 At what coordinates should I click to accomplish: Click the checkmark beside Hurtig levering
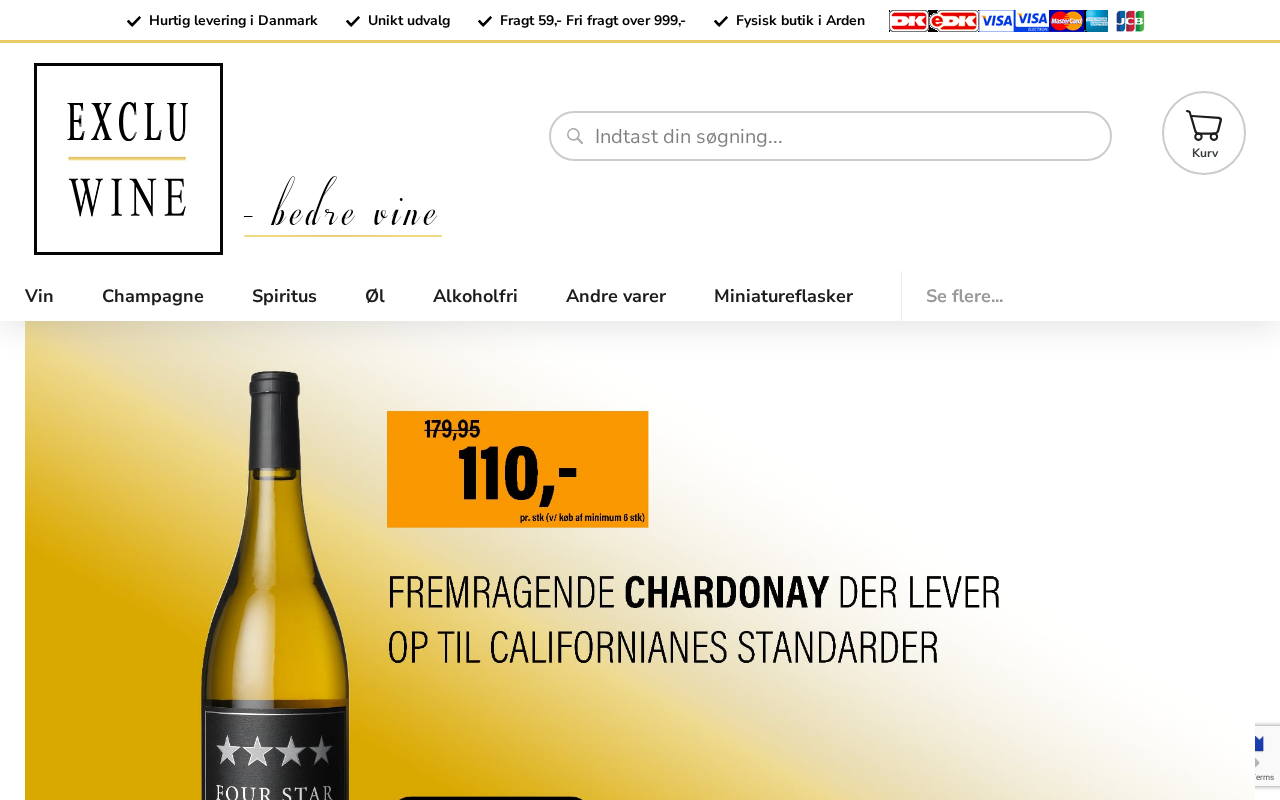click(134, 21)
